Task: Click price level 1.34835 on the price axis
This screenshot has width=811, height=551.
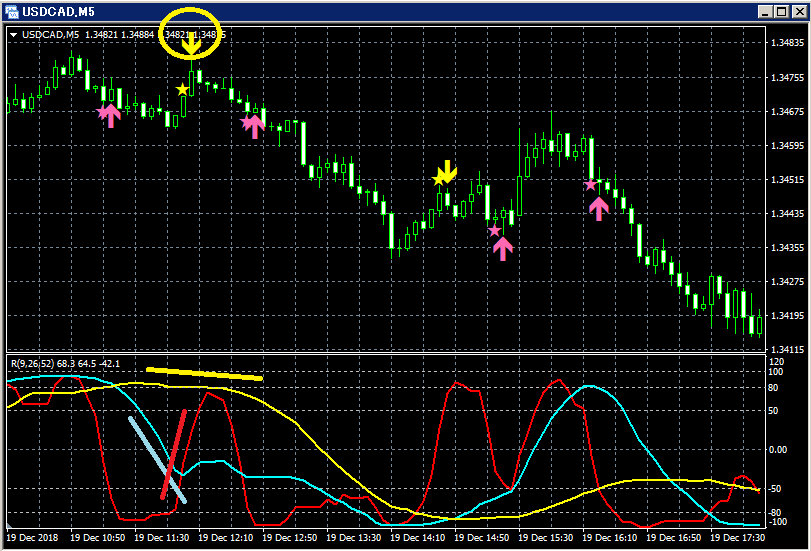Action: coord(787,43)
